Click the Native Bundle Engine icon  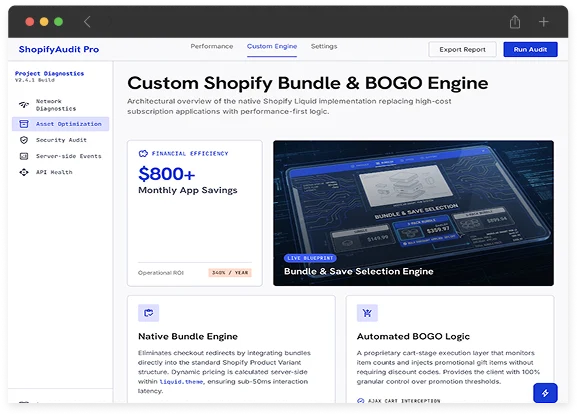(x=148, y=313)
